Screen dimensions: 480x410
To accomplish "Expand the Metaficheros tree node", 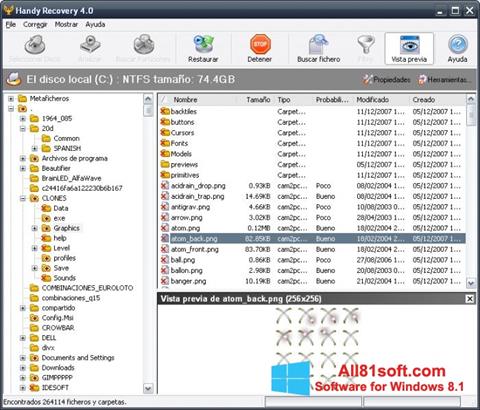I will (x=11, y=99).
